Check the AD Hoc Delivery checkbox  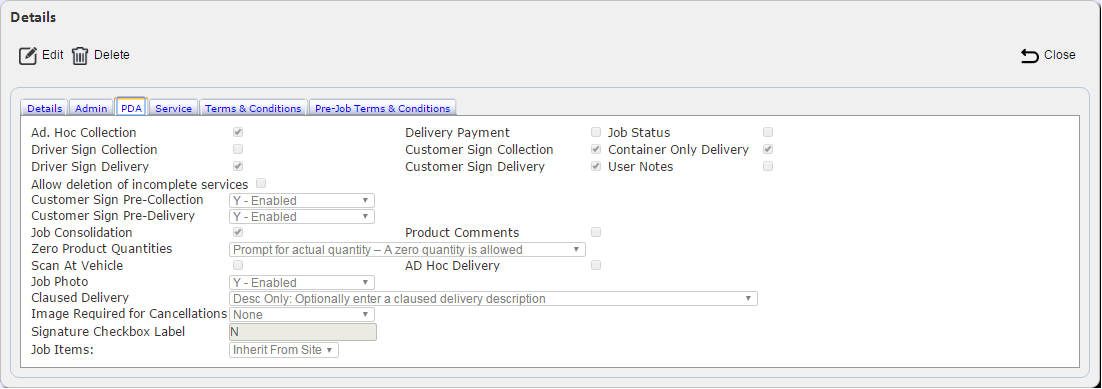pos(596,265)
